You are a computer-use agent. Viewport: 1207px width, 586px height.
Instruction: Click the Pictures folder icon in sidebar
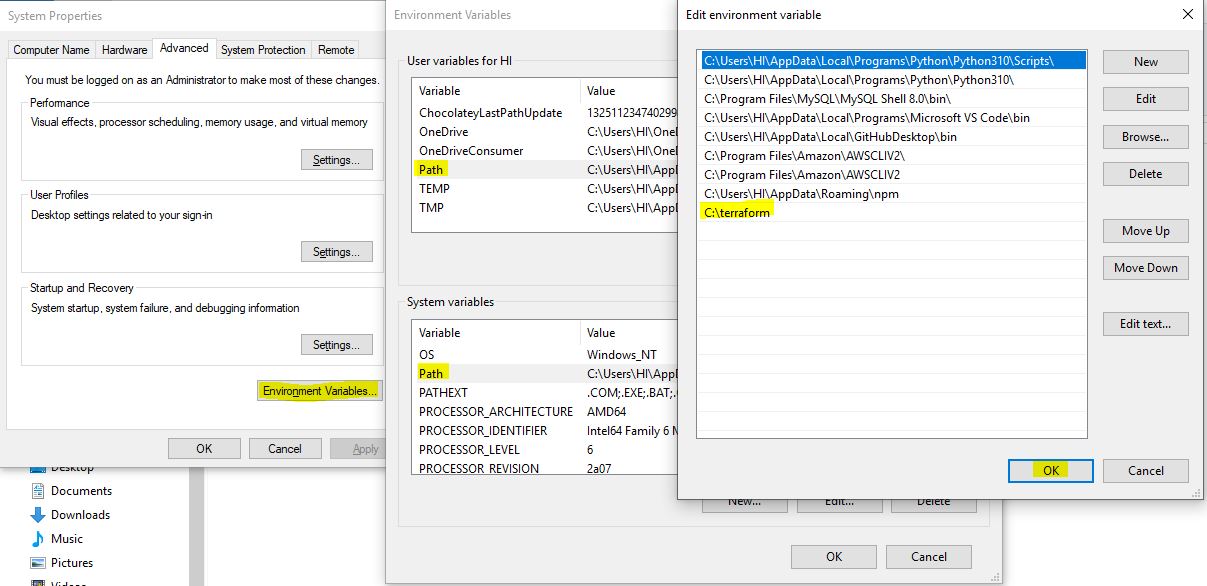(x=38, y=563)
